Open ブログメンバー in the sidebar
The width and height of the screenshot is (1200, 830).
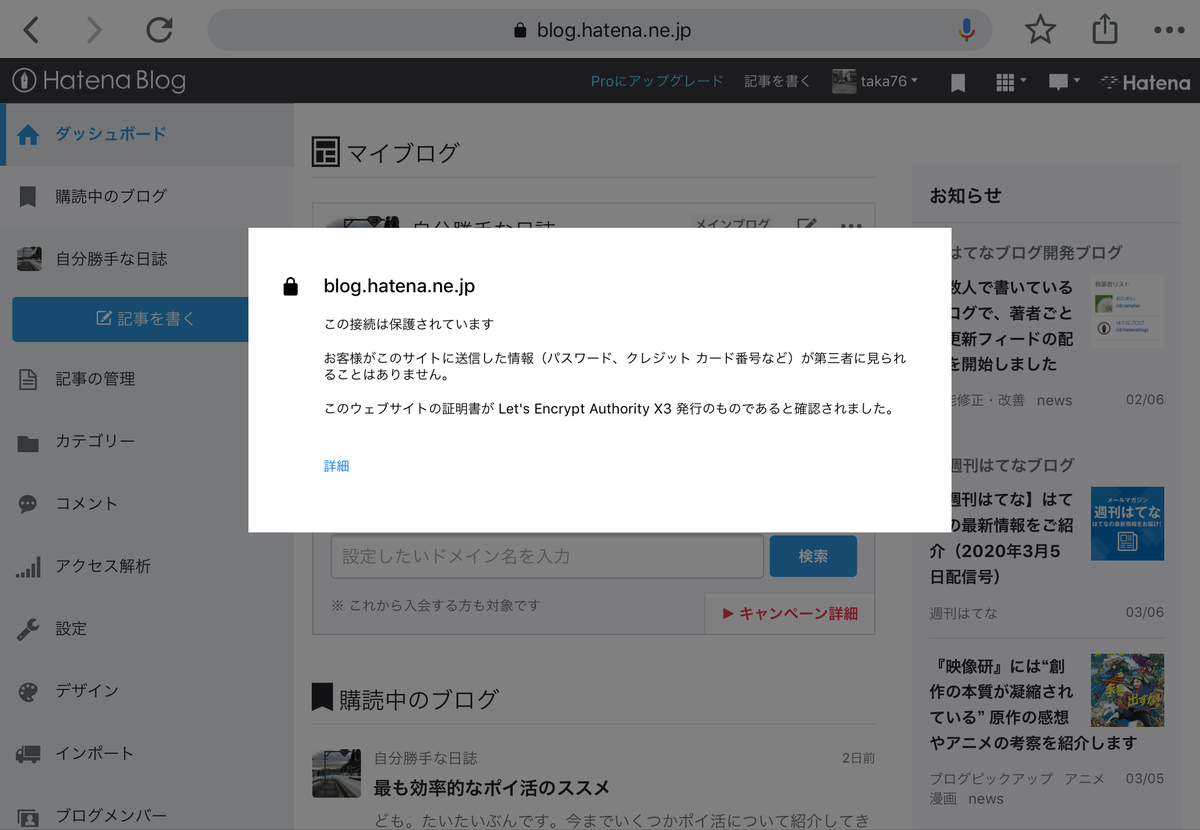[147, 815]
